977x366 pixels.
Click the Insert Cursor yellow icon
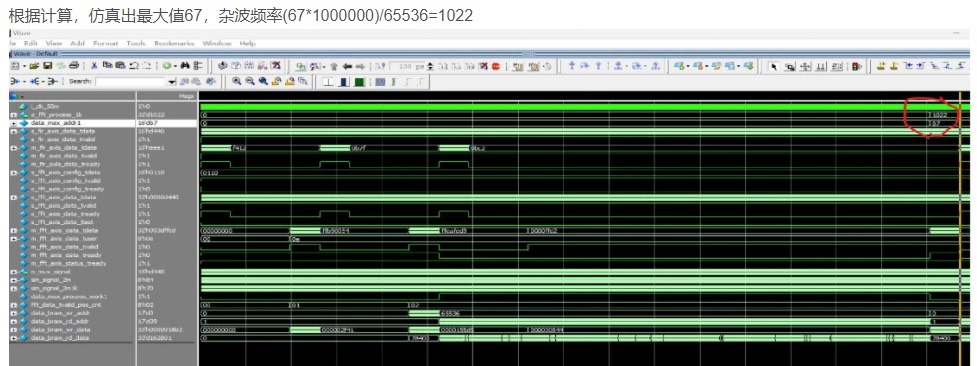point(880,66)
